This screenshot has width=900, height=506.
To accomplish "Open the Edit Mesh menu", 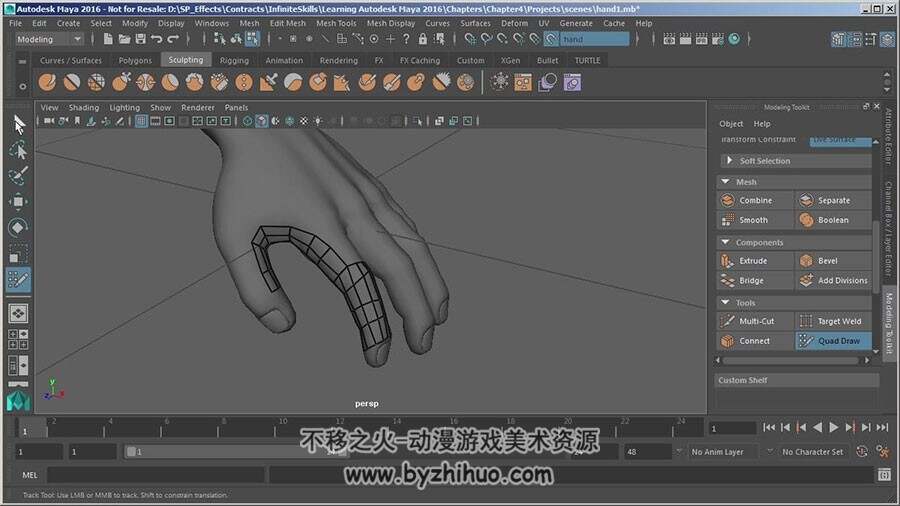I will tap(288, 24).
